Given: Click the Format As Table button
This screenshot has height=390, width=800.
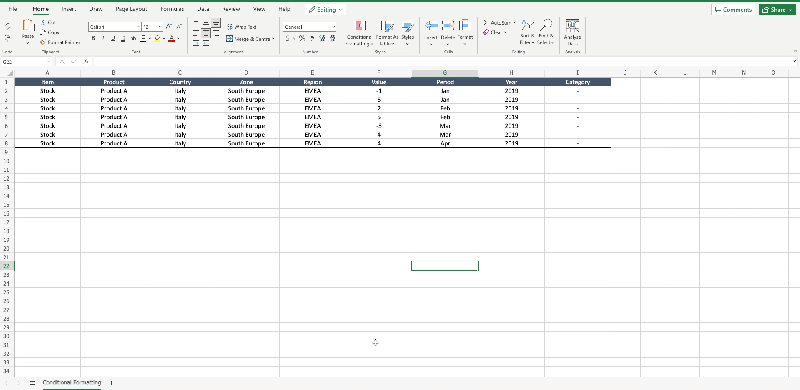Looking at the screenshot, I should [387, 33].
